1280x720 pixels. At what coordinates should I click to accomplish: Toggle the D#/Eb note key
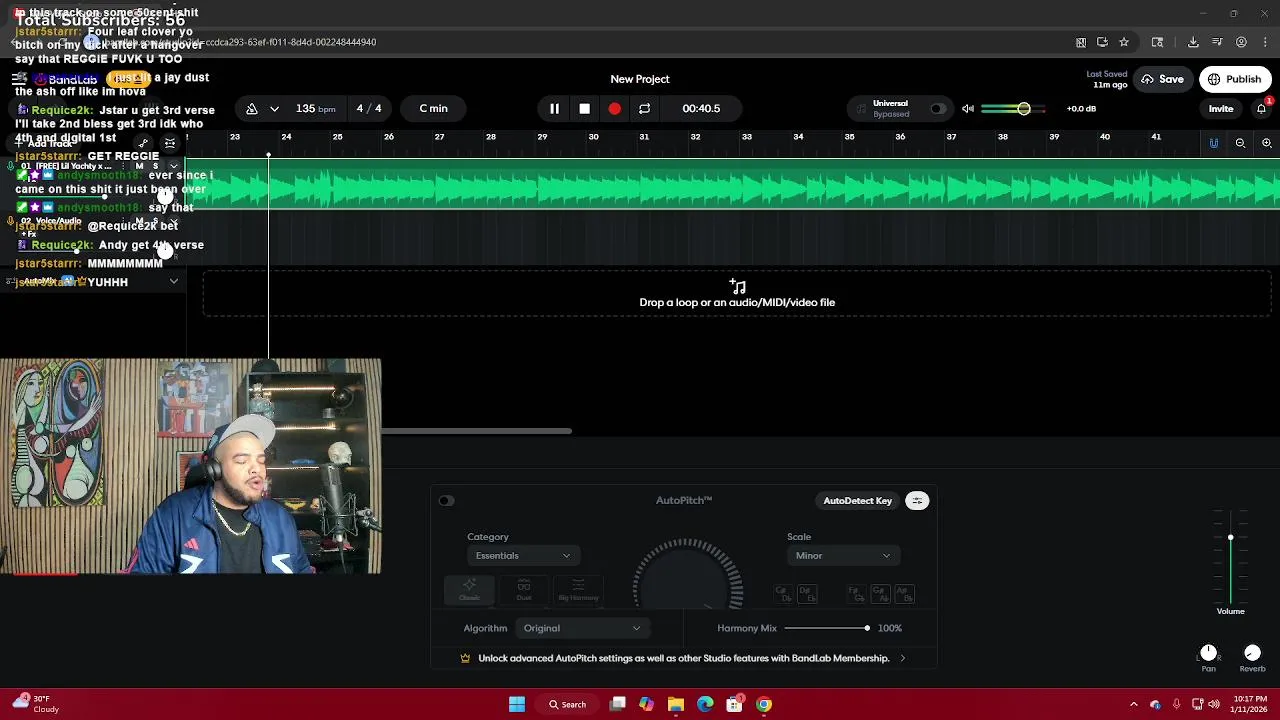click(x=807, y=594)
